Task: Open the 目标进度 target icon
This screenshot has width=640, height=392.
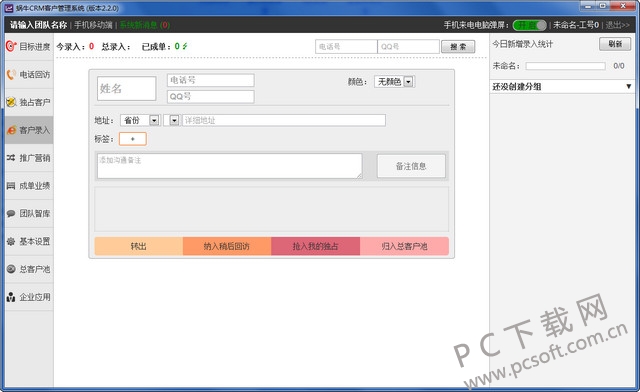Action: click(x=11, y=46)
